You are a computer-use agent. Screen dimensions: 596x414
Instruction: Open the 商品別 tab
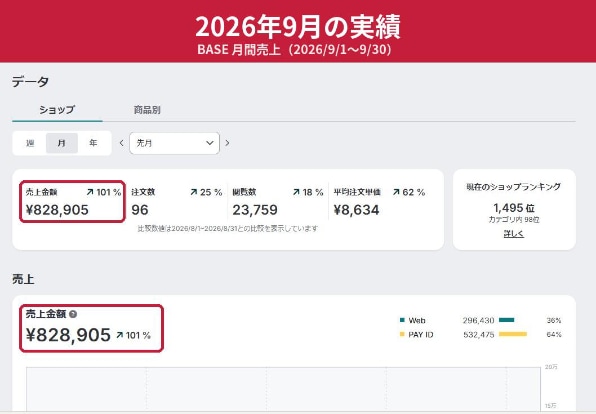[147, 110]
